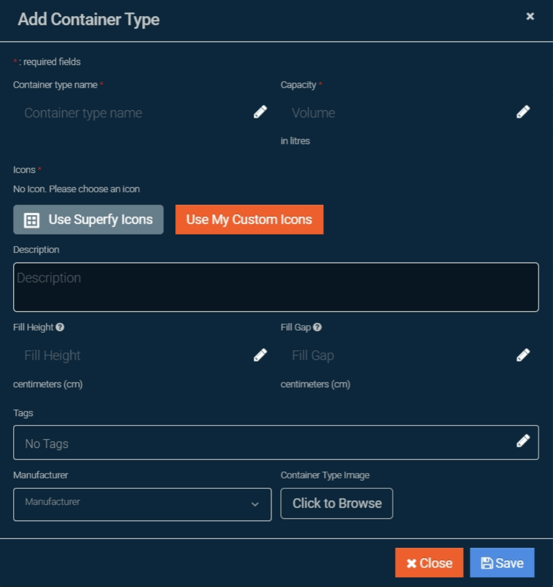This screenshot has height=587, width=553.
Task: Select Use Superfy Icons button
Action: (x=88, y=219)
